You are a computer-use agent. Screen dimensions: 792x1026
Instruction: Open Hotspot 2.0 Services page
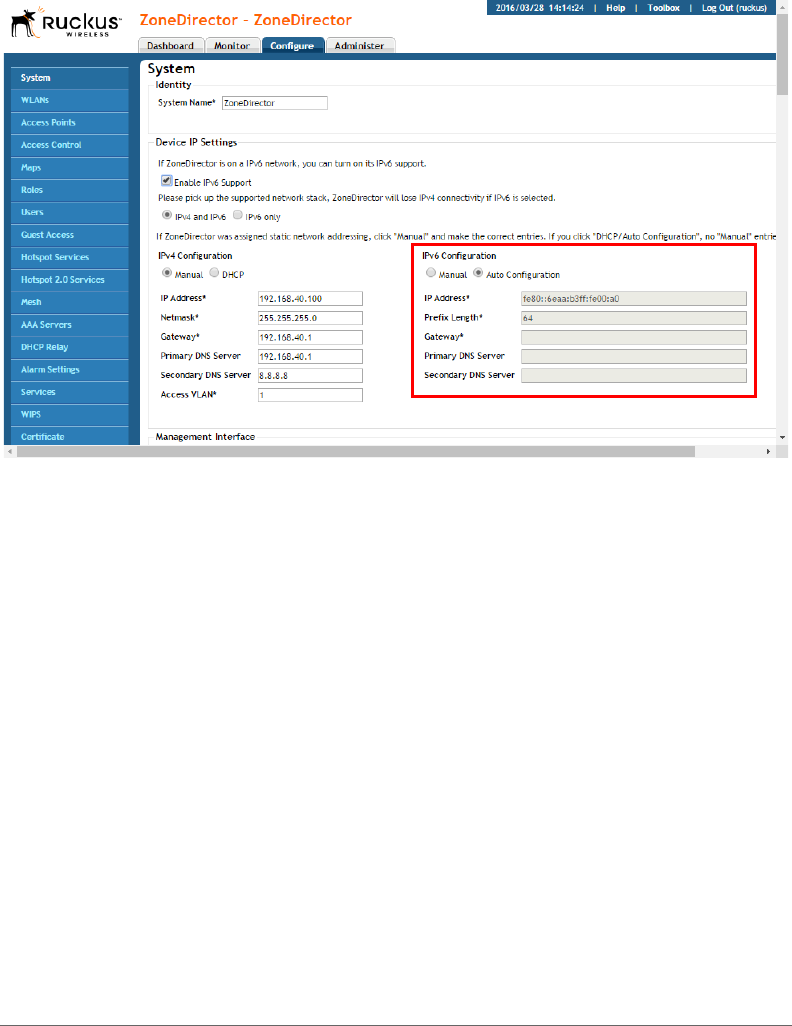tap(69, 280)
